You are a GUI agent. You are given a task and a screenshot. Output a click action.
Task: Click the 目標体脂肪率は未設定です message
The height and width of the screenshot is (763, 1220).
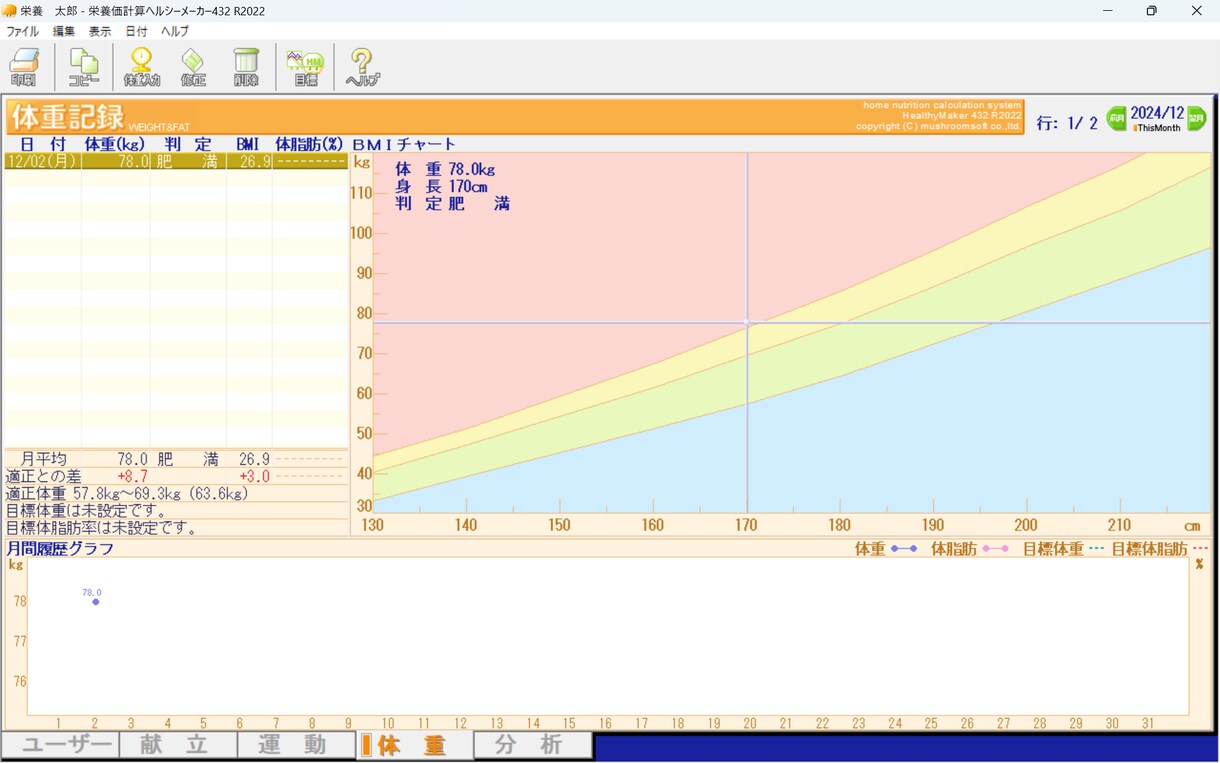102,528
